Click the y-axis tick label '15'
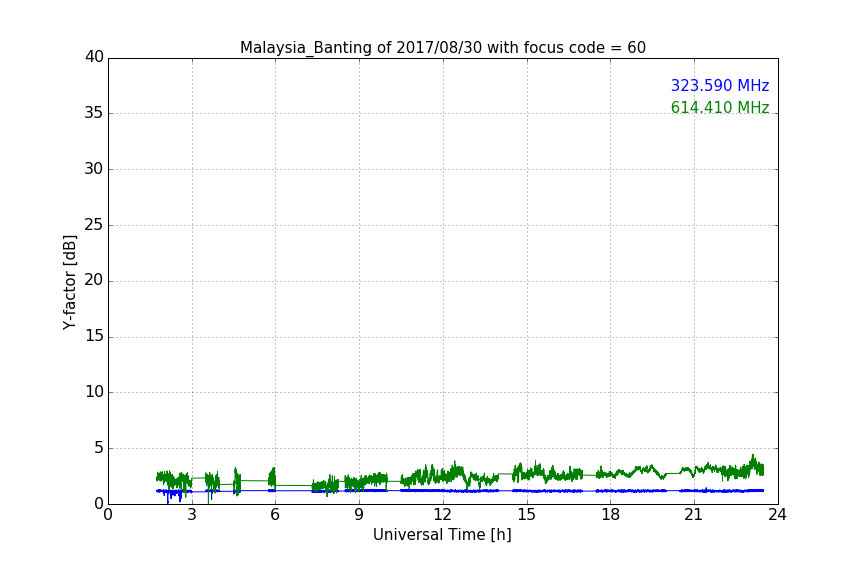864x576 pixels. coord(94,336)
